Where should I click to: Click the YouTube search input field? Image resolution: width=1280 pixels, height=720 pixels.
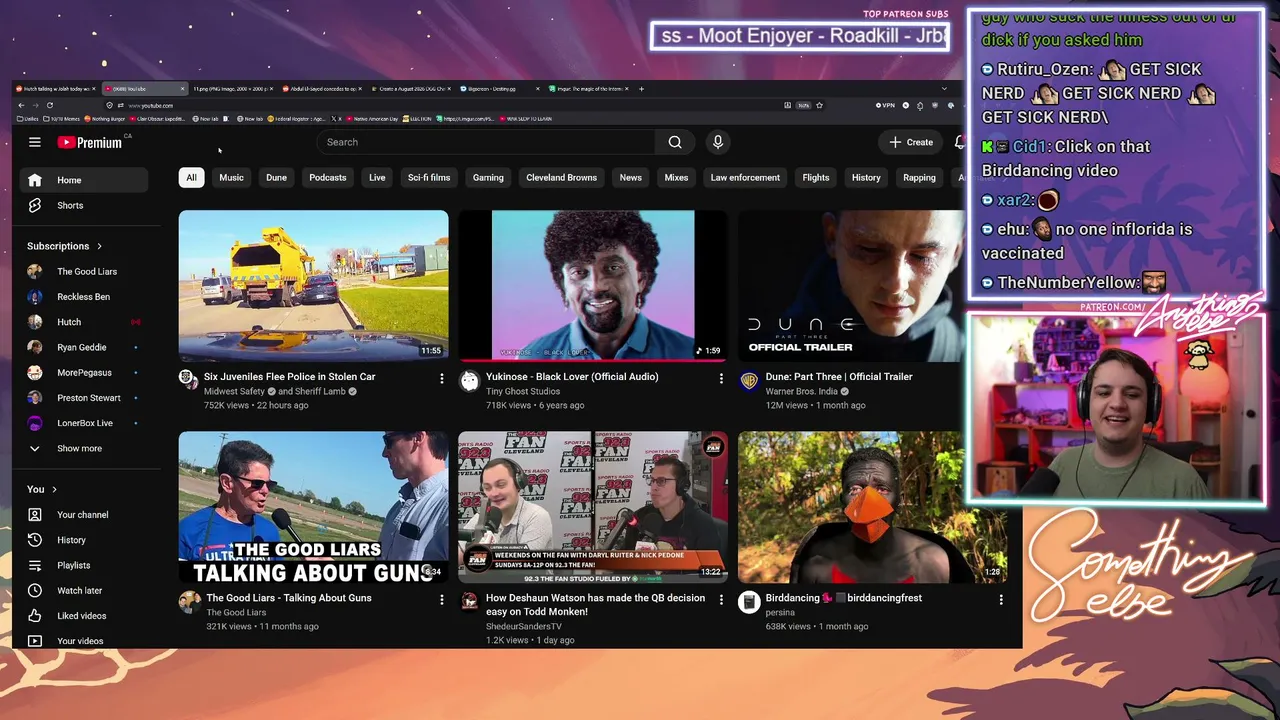coord(487,142)
